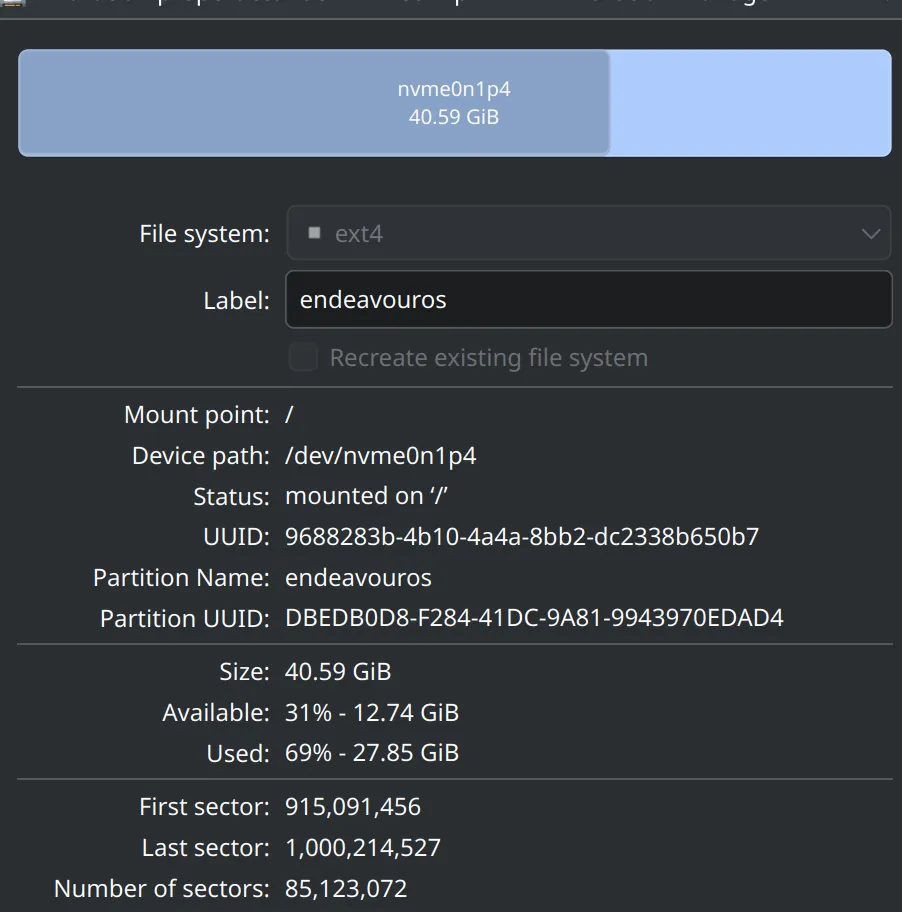The image size is (902, 912).
Task: Click into the Label field containing endeavouros
Action: click(x=588, y=300)
